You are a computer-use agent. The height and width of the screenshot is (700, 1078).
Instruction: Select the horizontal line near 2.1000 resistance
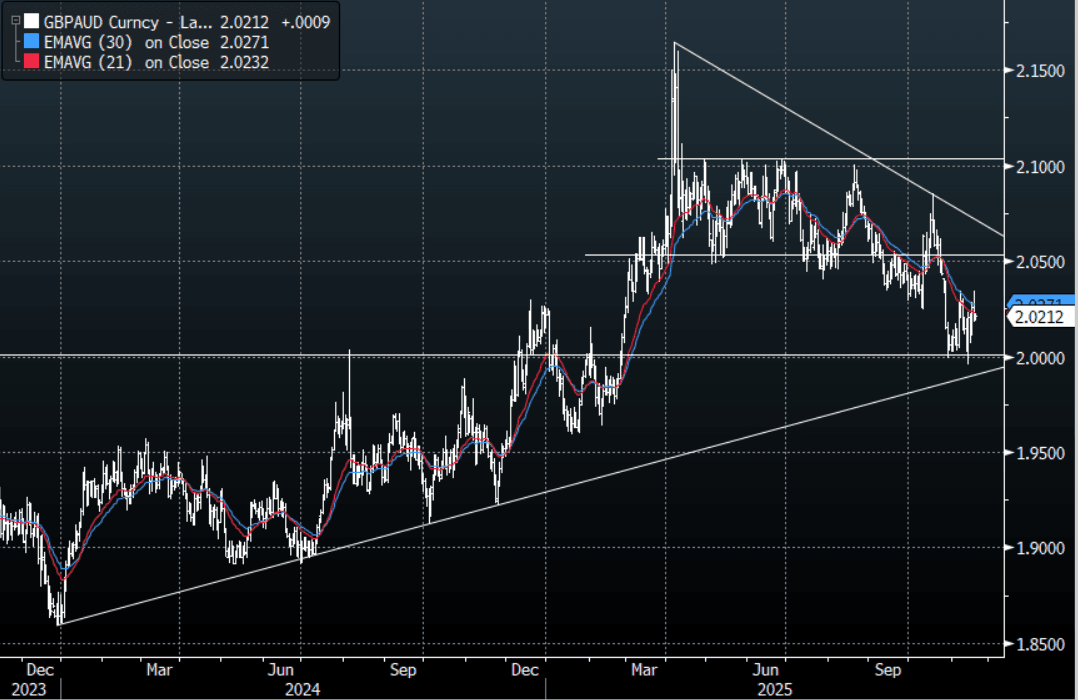pyautogui.click(x=900, y=159)
